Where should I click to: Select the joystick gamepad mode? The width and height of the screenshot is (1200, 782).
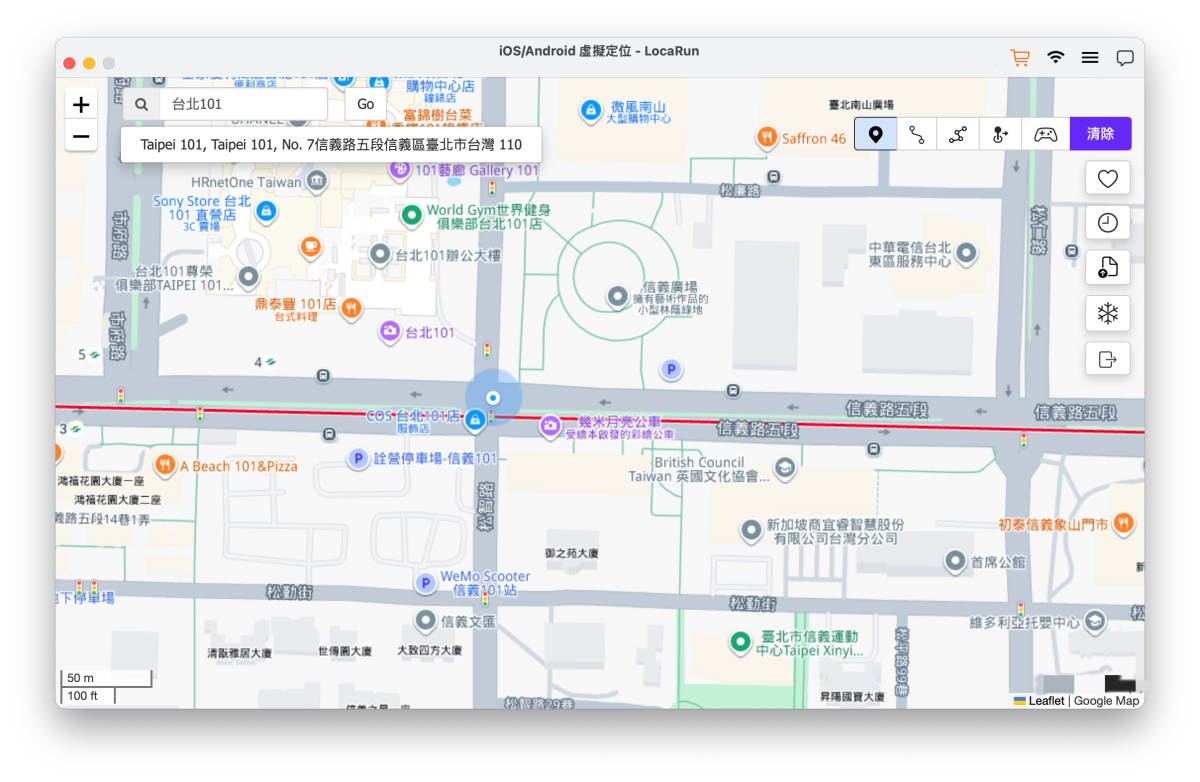pos(1045,133)
